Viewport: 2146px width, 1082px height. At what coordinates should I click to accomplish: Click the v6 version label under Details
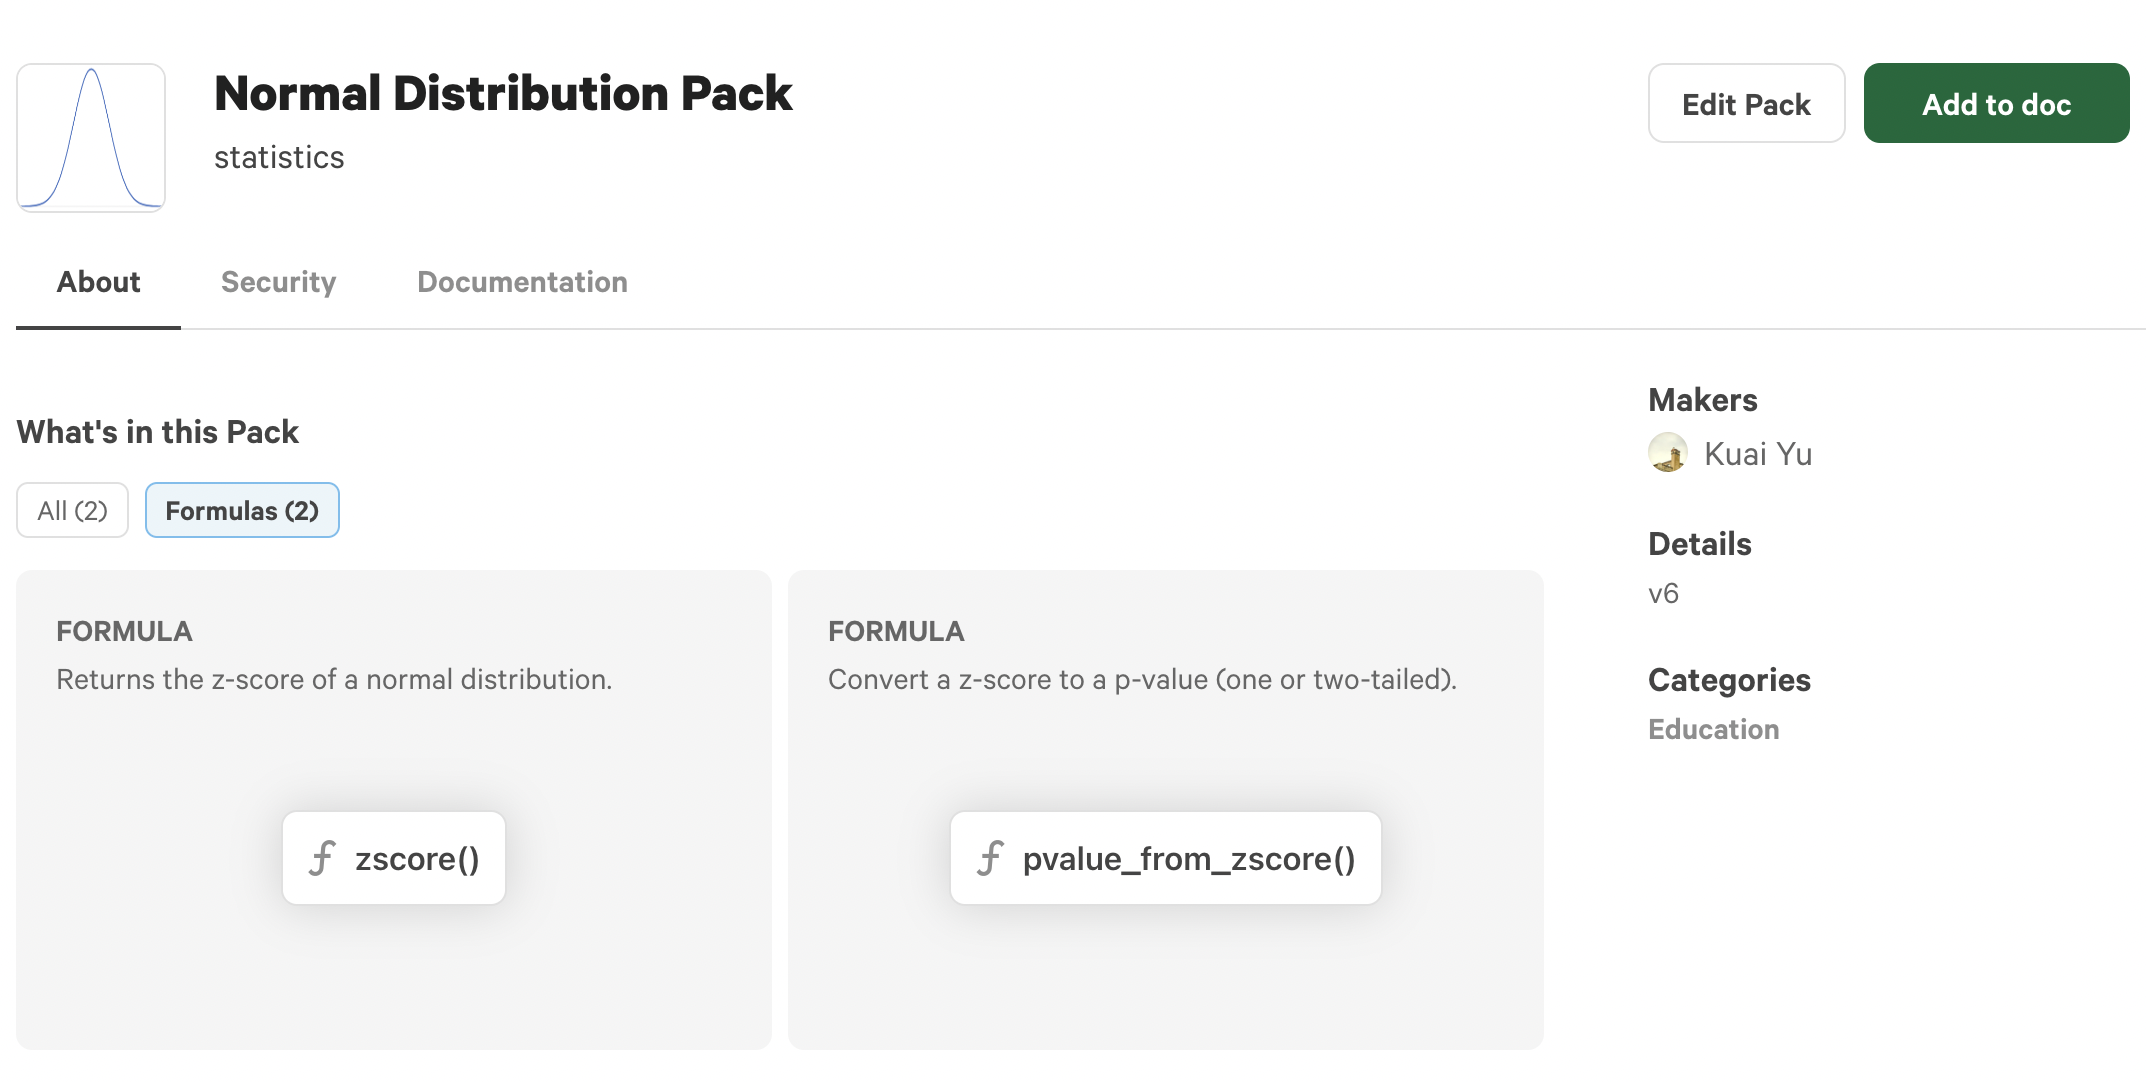coord(1663,593)
